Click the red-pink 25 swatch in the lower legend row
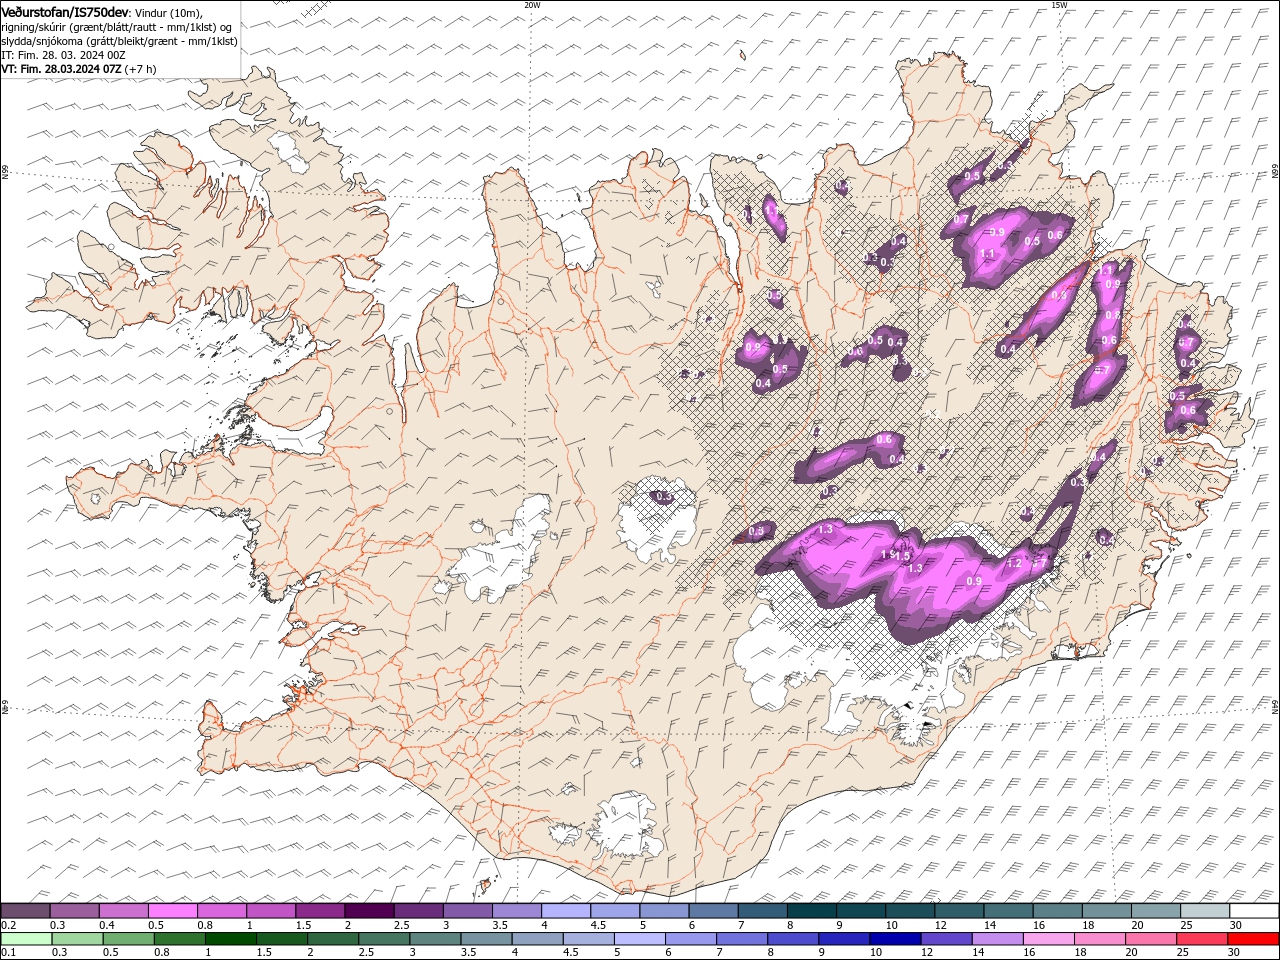 pos(1202,939)
